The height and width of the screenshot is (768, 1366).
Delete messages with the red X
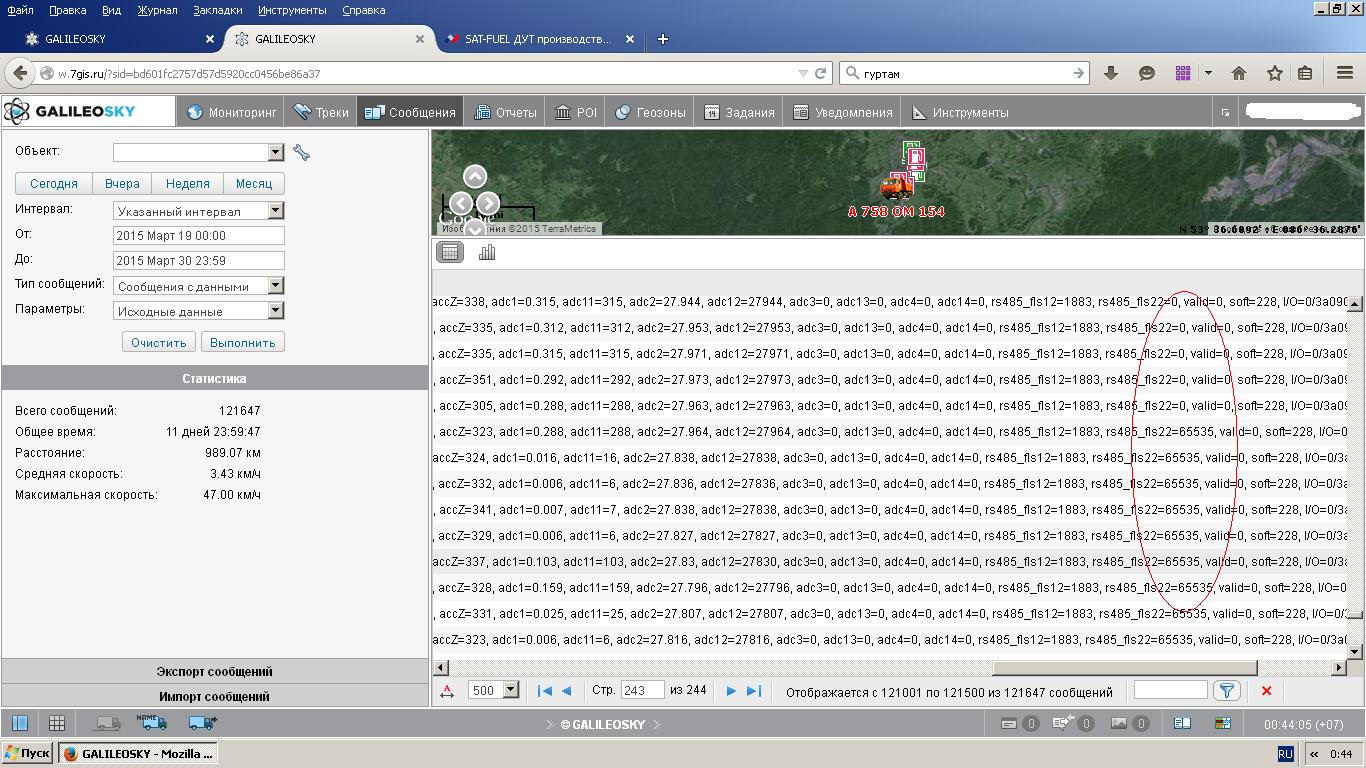[1266, 691]
